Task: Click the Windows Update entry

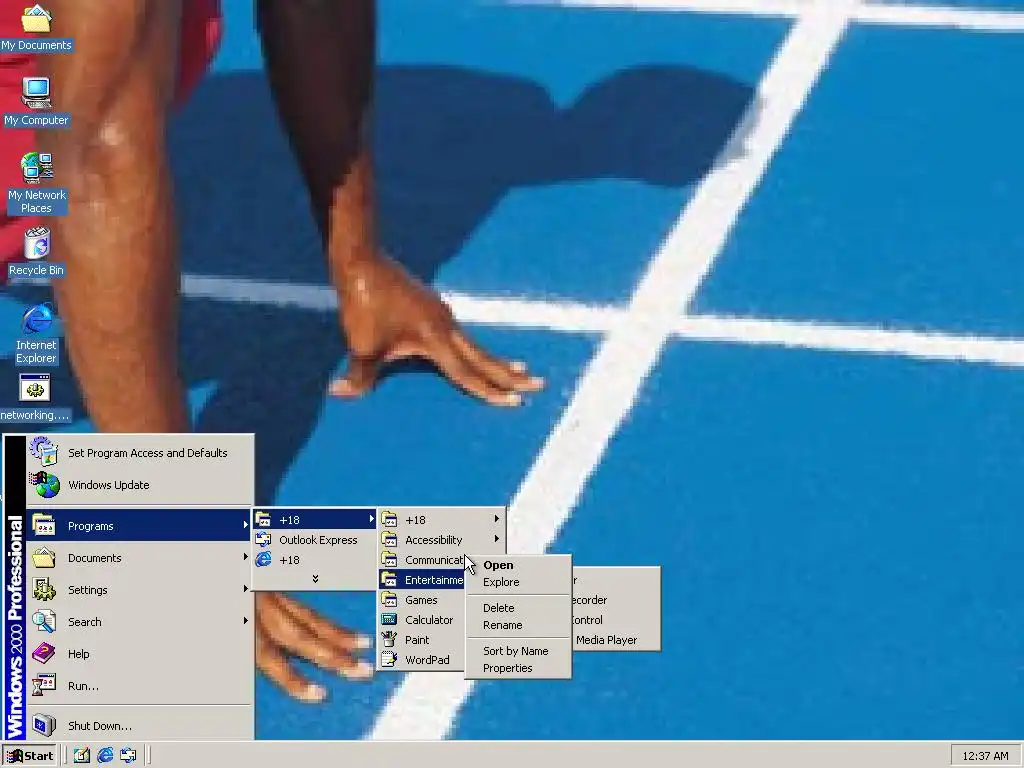Action: pyautogui.click(x=139, y=485)
